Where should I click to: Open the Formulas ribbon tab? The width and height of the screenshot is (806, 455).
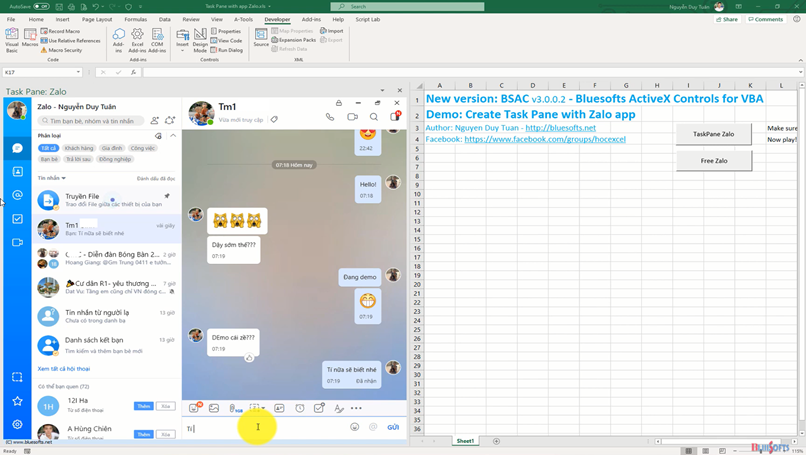136,20
